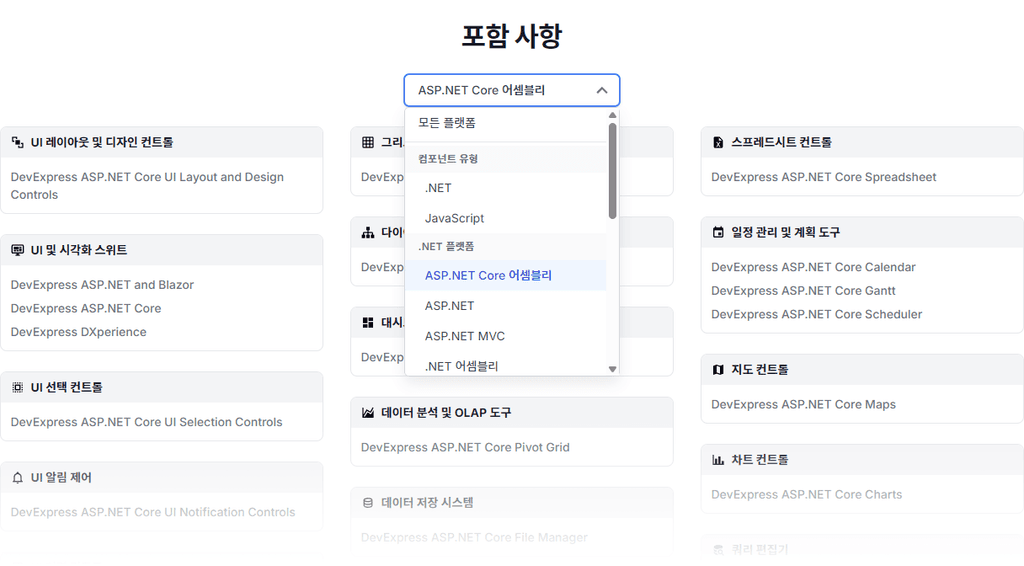Click the dropdown chevron arrow
This screenshot has height=566, width=1024.
click(x=602, y=90)
